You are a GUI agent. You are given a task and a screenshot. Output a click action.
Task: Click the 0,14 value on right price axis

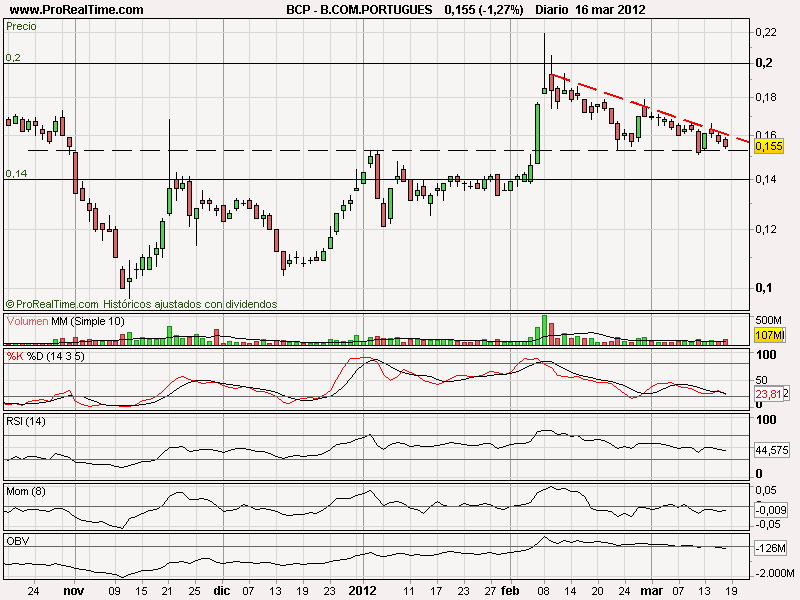tap(766, 179)
